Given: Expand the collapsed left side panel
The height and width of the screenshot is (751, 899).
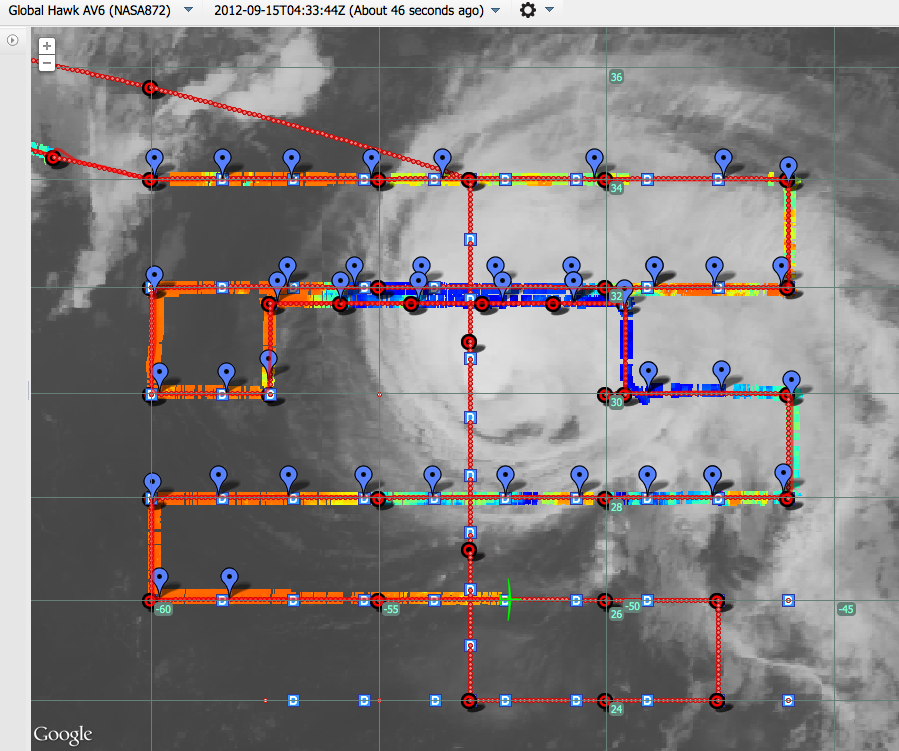Looking at the screenshot, I should coord(12,40).
